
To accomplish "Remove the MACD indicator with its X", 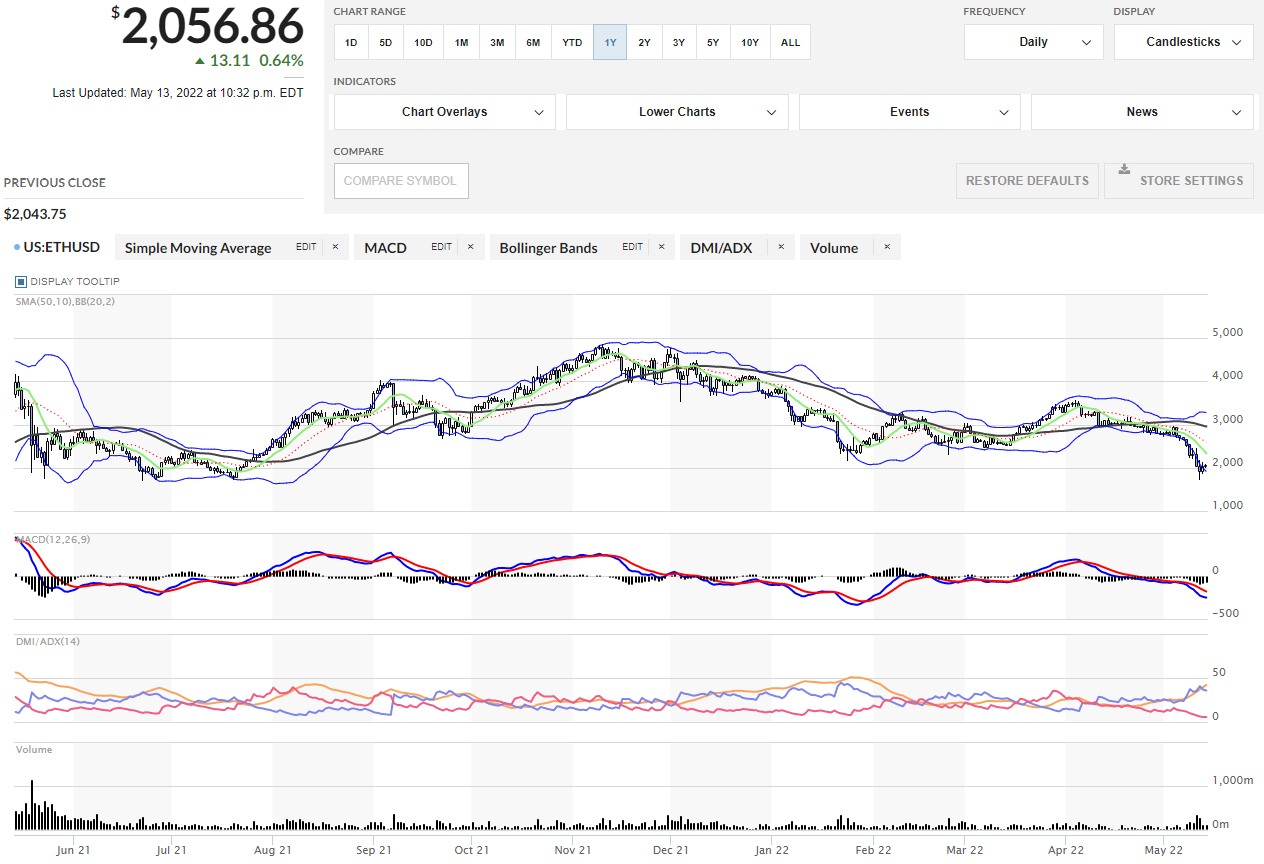I will (x=470, y=247).
